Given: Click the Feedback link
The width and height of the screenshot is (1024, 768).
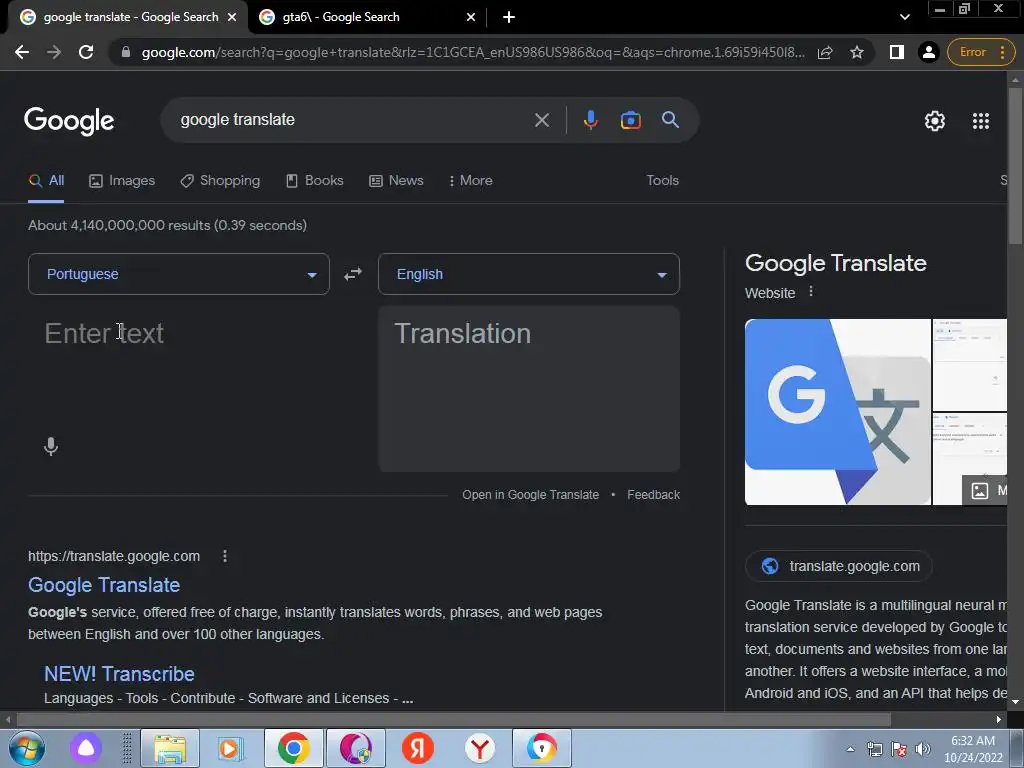Looking at the screenshot, I should pos(653,495).
